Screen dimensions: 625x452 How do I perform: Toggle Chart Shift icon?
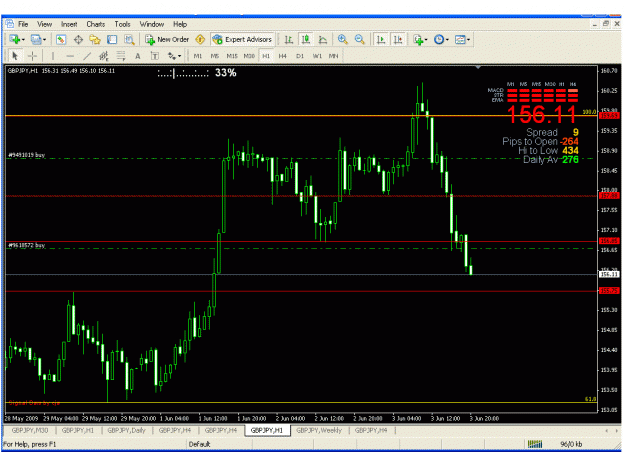click(x=398, y=39)
